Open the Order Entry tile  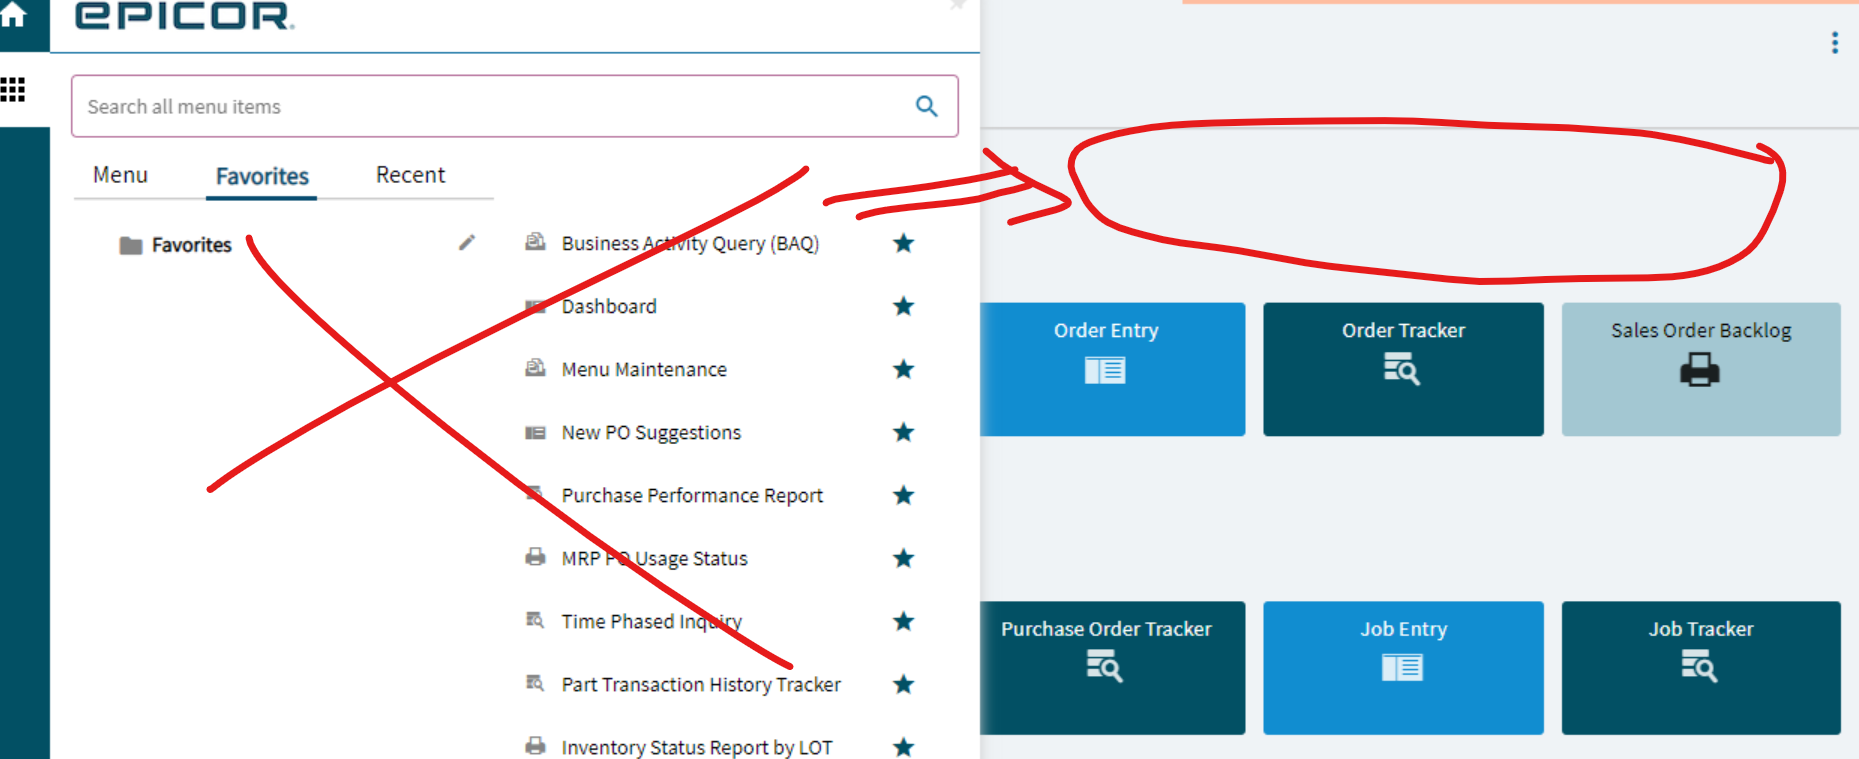[1112, 369]
